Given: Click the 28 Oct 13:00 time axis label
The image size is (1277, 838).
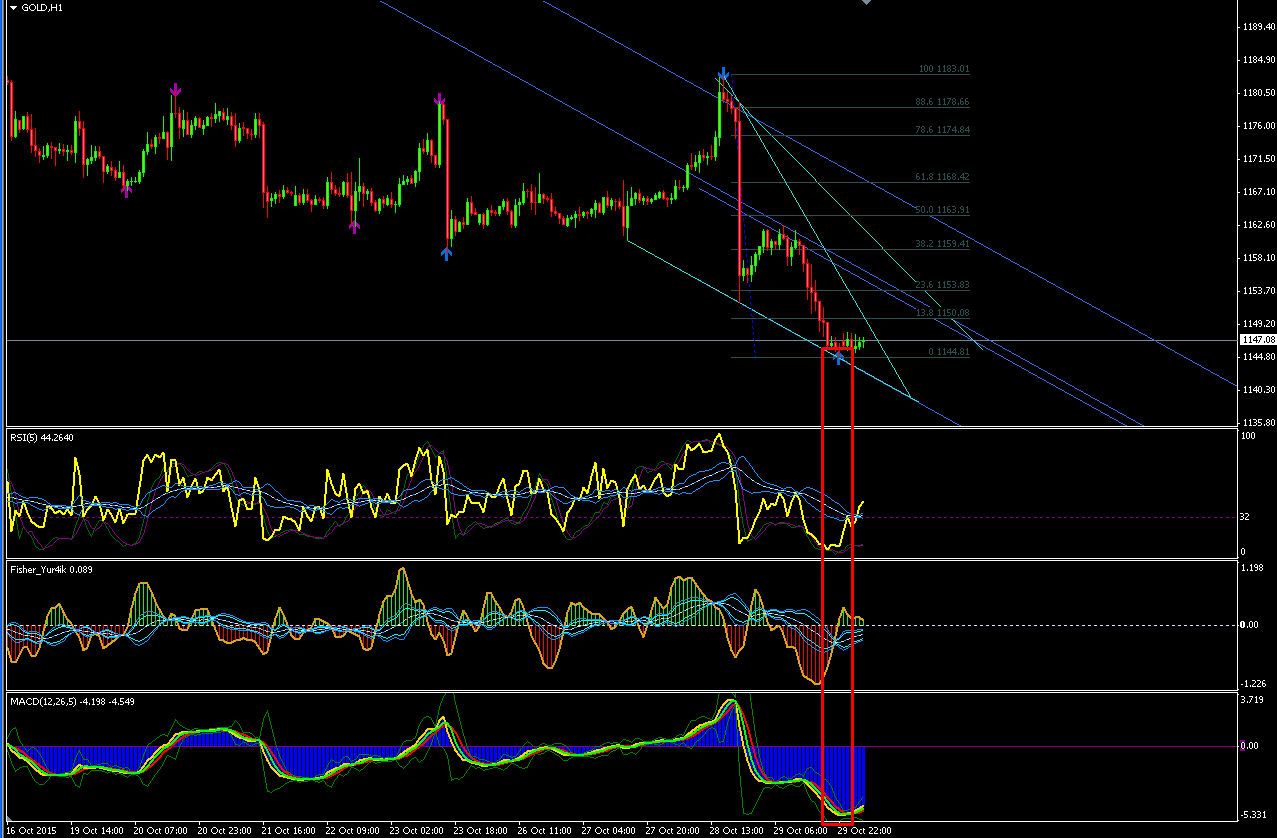Looking at the screenshot, I should pos(736,830).
